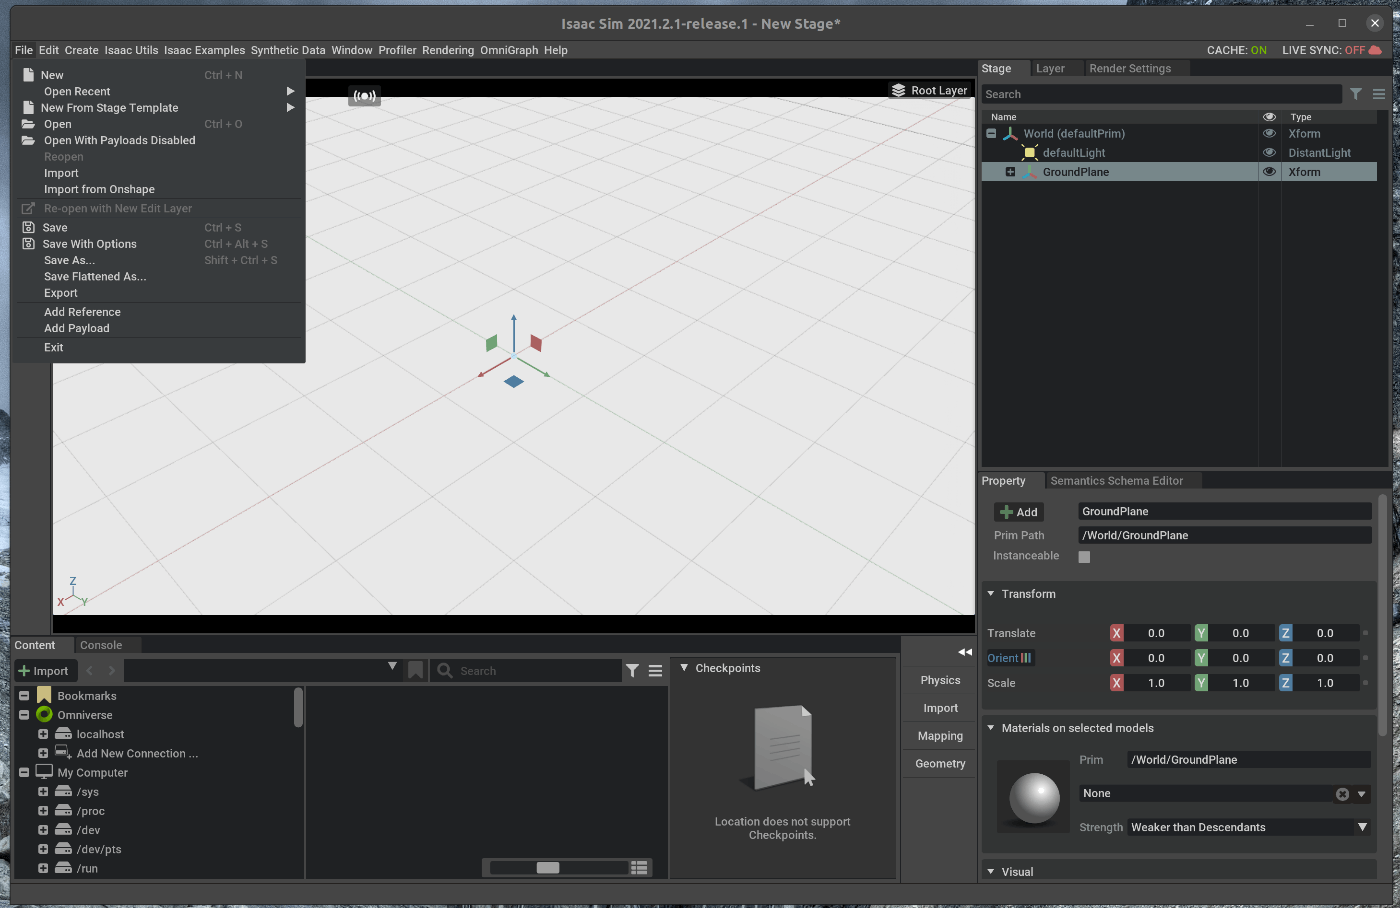The image size is (1400, 908).
Task: Toggle visibility of the World prim
Action: [x=1269, y=133]
